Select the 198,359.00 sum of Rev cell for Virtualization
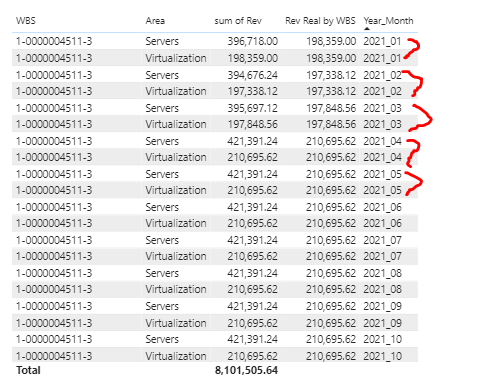Viewport: 484px width, 391px height. coord(253,58)
